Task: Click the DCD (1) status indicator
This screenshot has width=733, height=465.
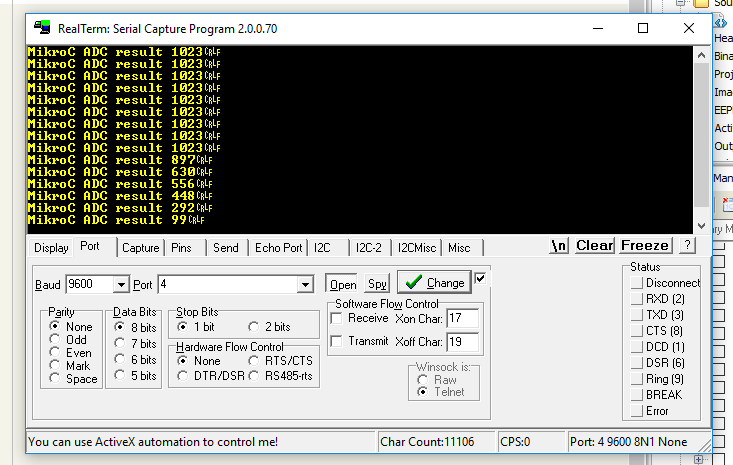Action: [636, 347]
